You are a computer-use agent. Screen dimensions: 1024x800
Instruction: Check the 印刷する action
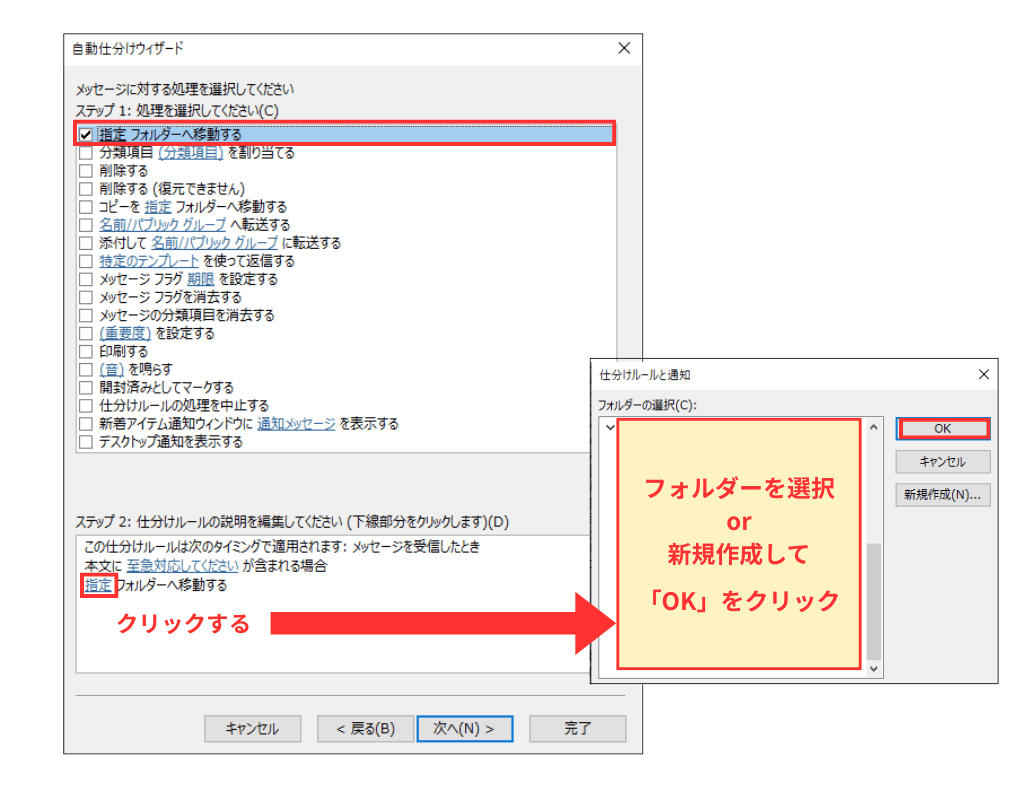click(85, 351)
